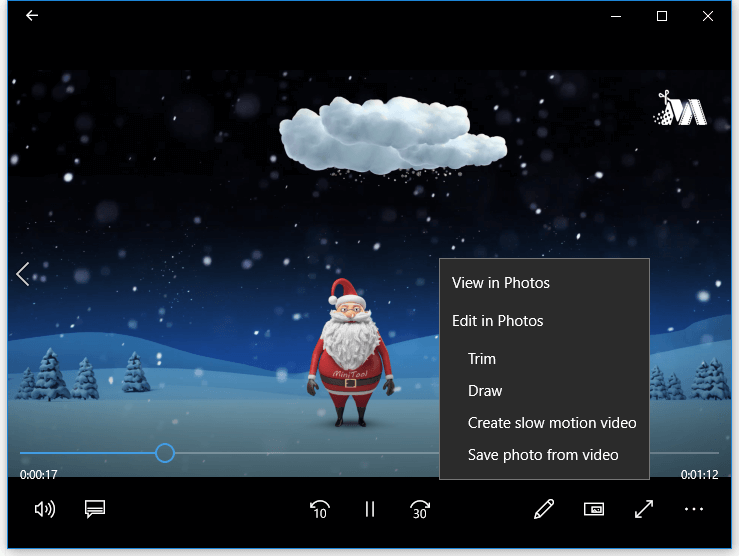Click the pencil edit icon
Image resolution: width=739 pixels, height=556 pixels.
point(543,509)
